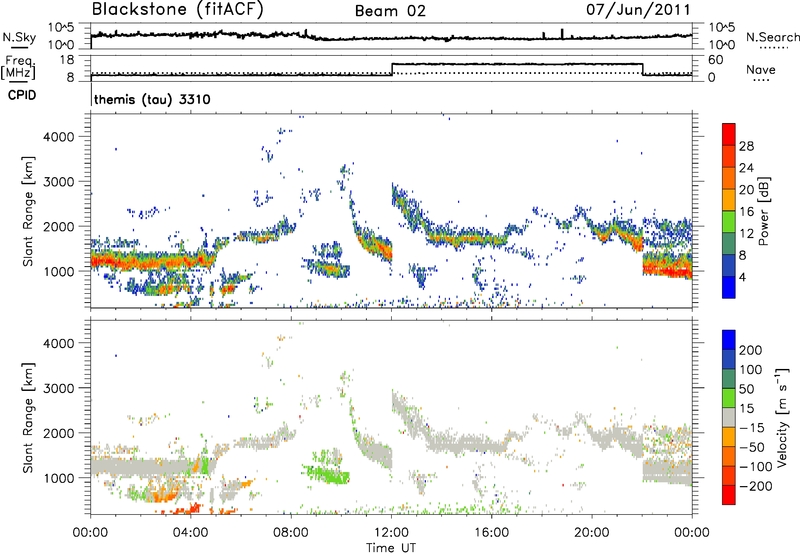Click the 'Freq. [MHz]' axis label
This screenshot has height=554, width=800.
pyautogui.click(x=19, y=67)
